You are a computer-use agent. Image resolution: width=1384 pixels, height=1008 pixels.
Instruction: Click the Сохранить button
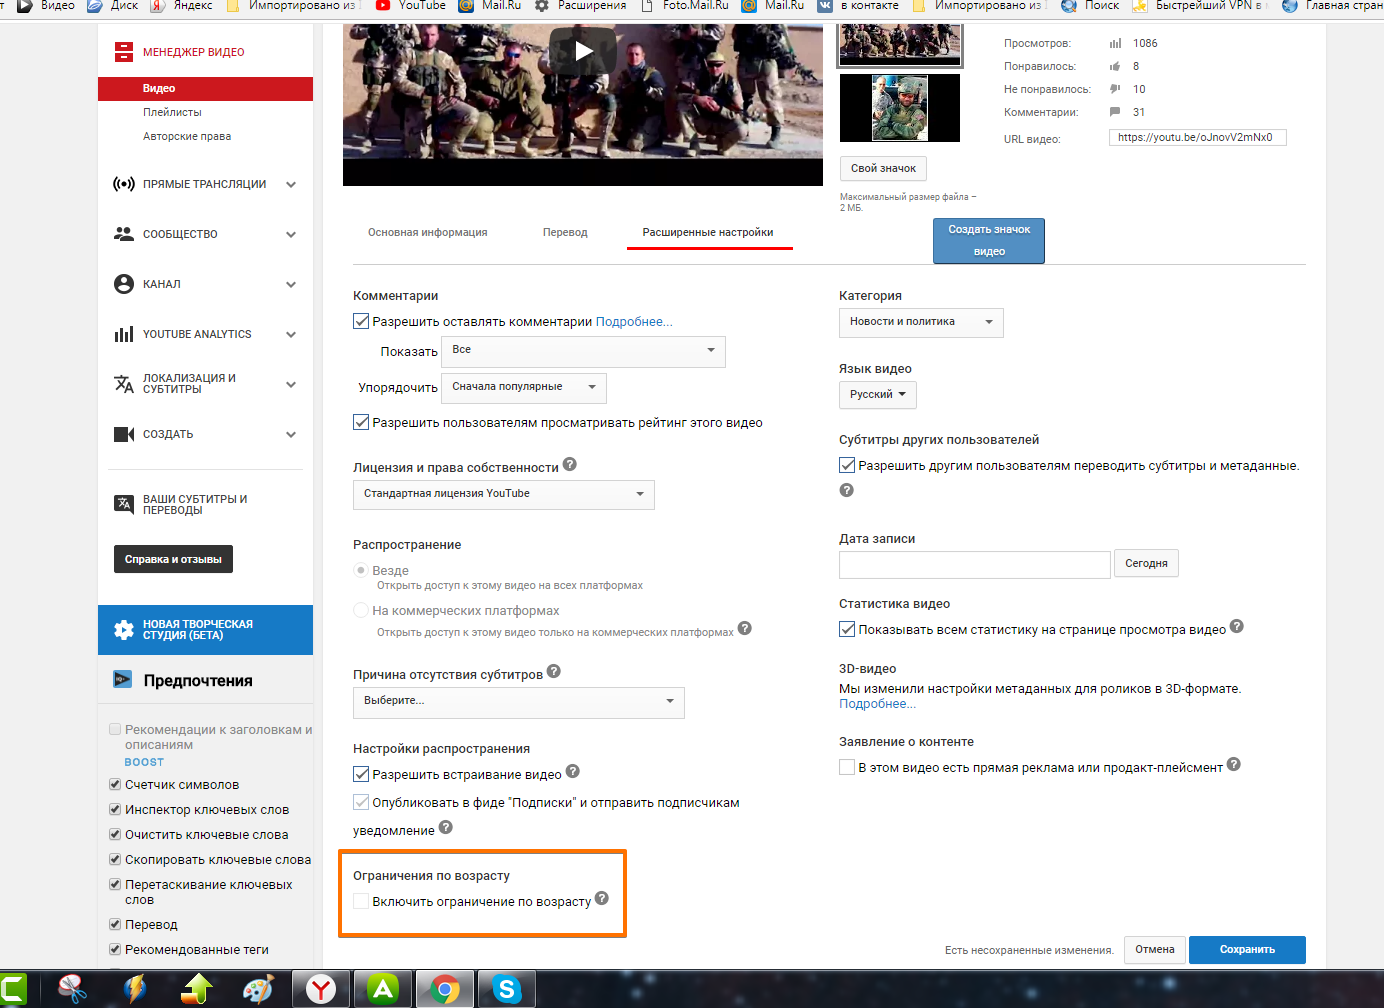(x=1247, y=950)
